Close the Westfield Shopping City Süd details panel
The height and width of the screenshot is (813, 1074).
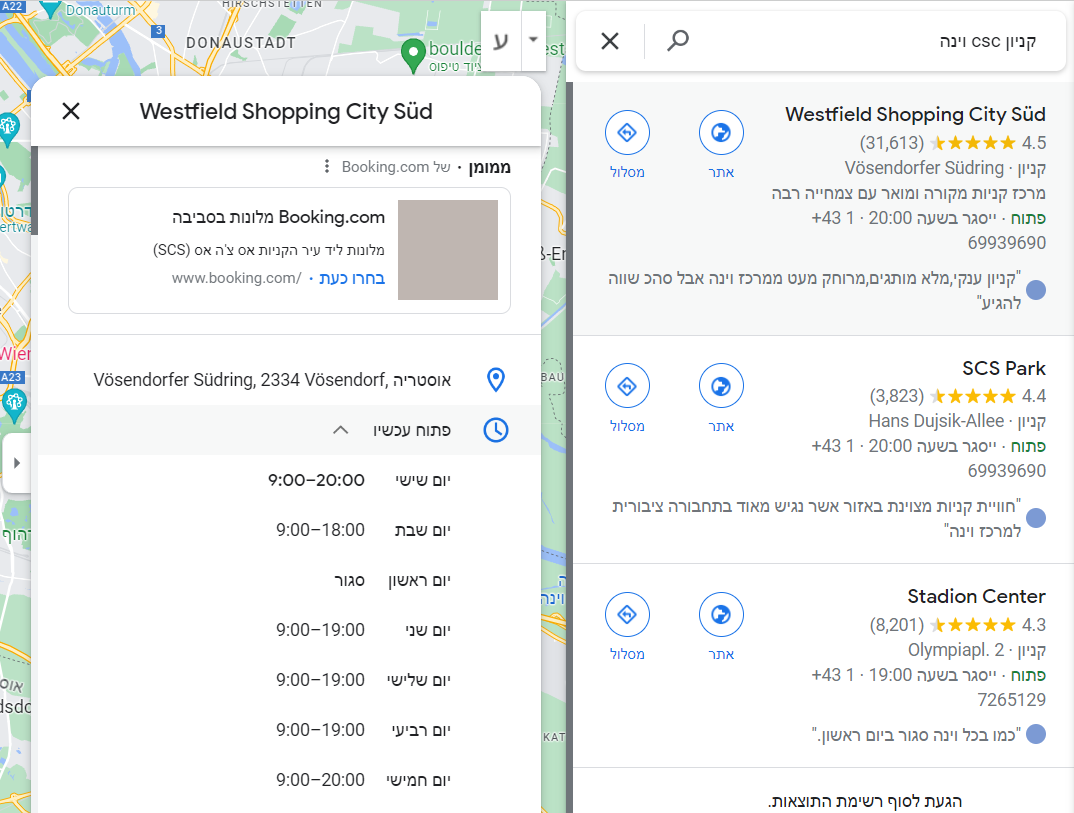click(x=71, y=111)
